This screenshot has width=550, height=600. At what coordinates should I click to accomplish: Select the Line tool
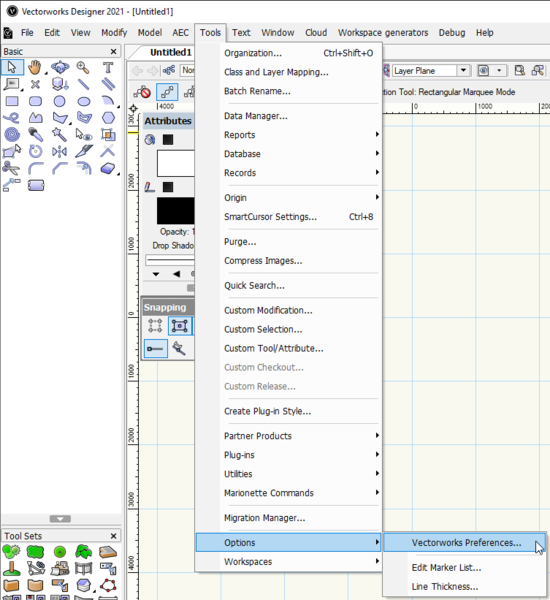[83, 84]
